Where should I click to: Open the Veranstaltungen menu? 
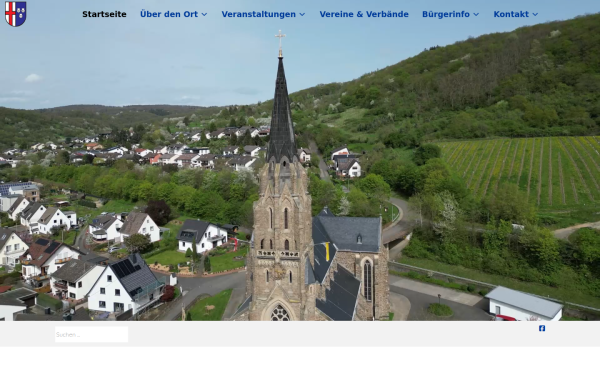[258, 14]
